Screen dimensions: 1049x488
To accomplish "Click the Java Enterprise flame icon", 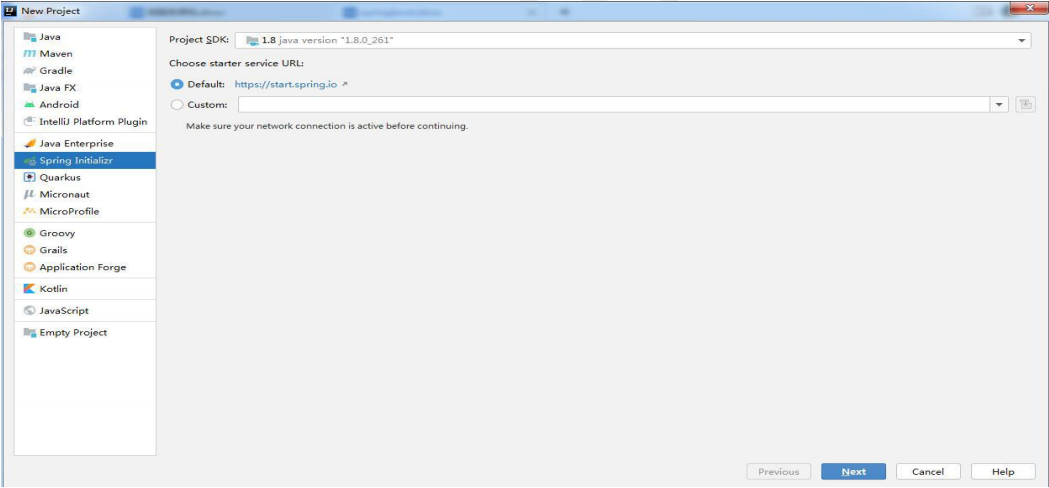I will (29, 143).
